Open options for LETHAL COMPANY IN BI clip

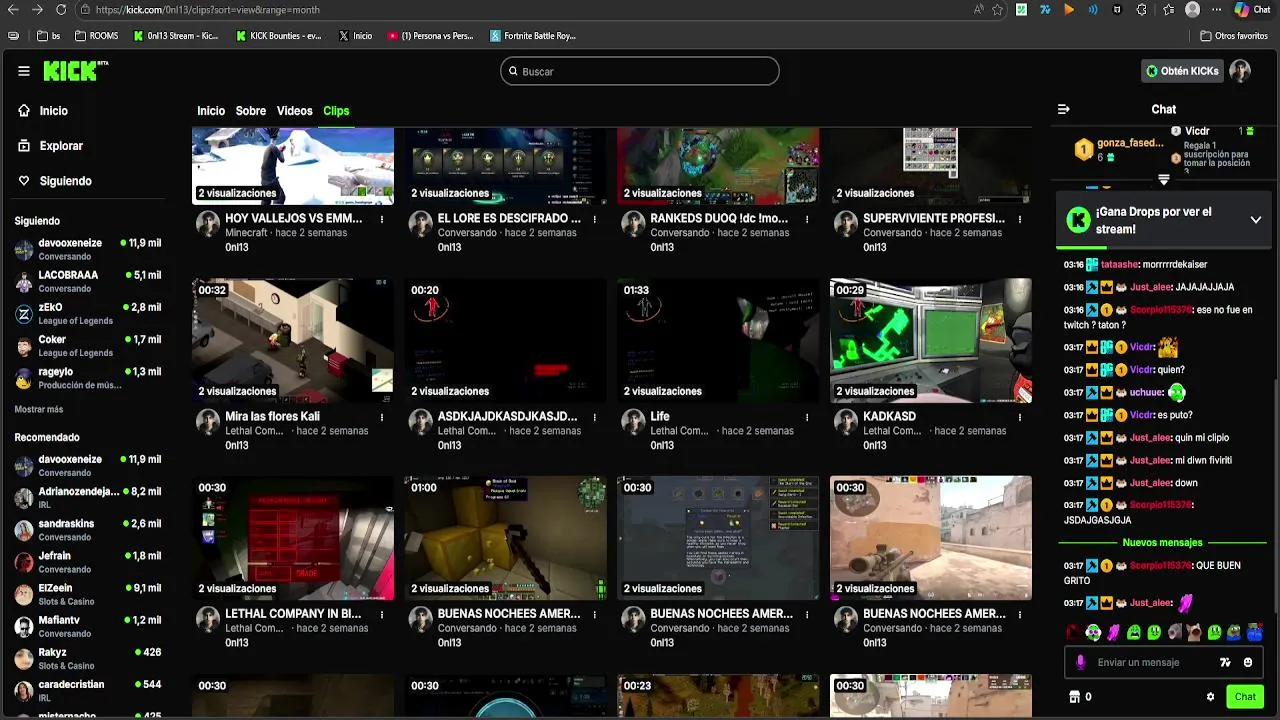coord(382,614)
